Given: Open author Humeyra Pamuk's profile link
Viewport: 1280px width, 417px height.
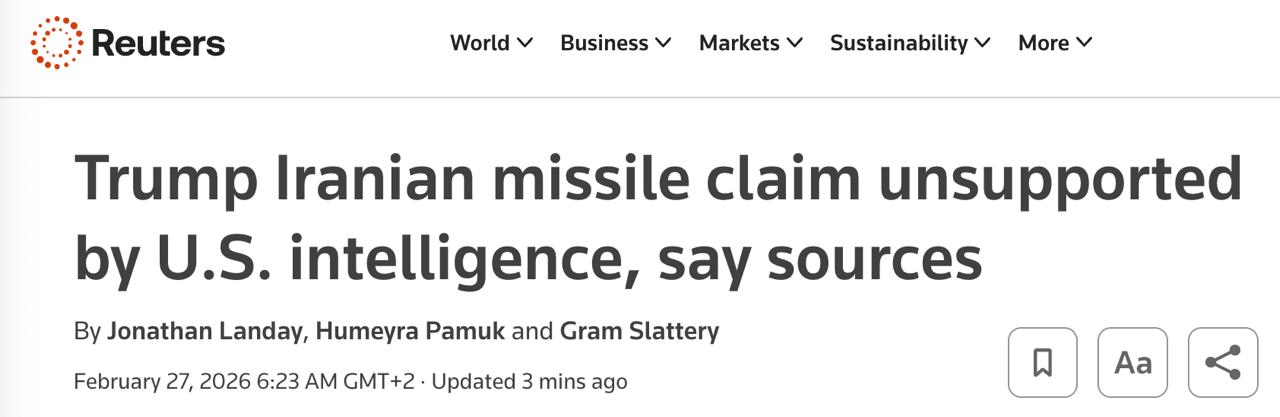Looking at the screenshot, I should coord(410,331).
